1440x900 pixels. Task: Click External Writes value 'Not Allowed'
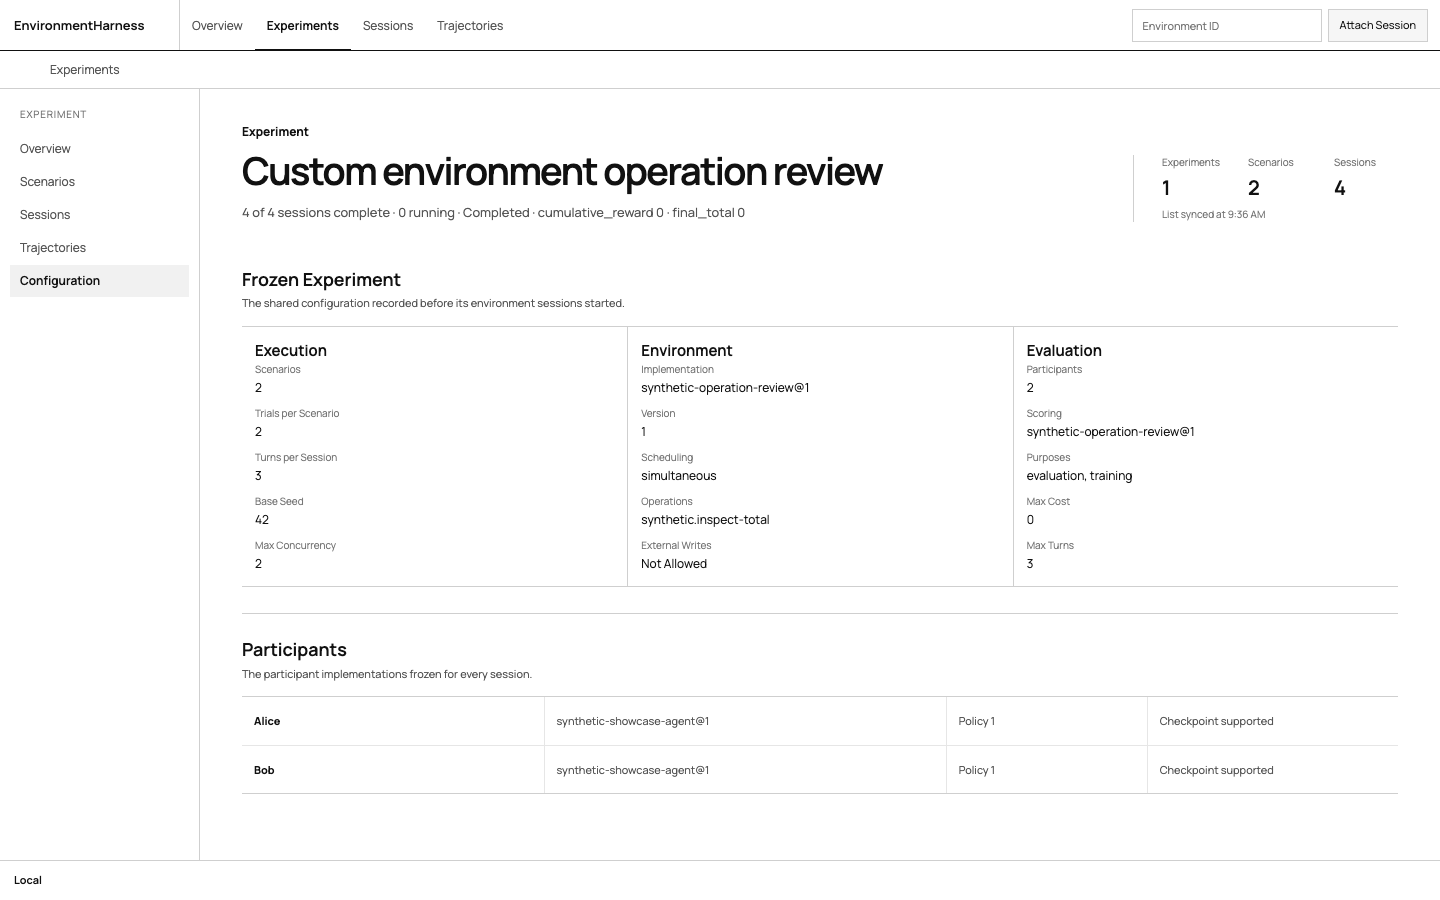[x=674, y=564]
